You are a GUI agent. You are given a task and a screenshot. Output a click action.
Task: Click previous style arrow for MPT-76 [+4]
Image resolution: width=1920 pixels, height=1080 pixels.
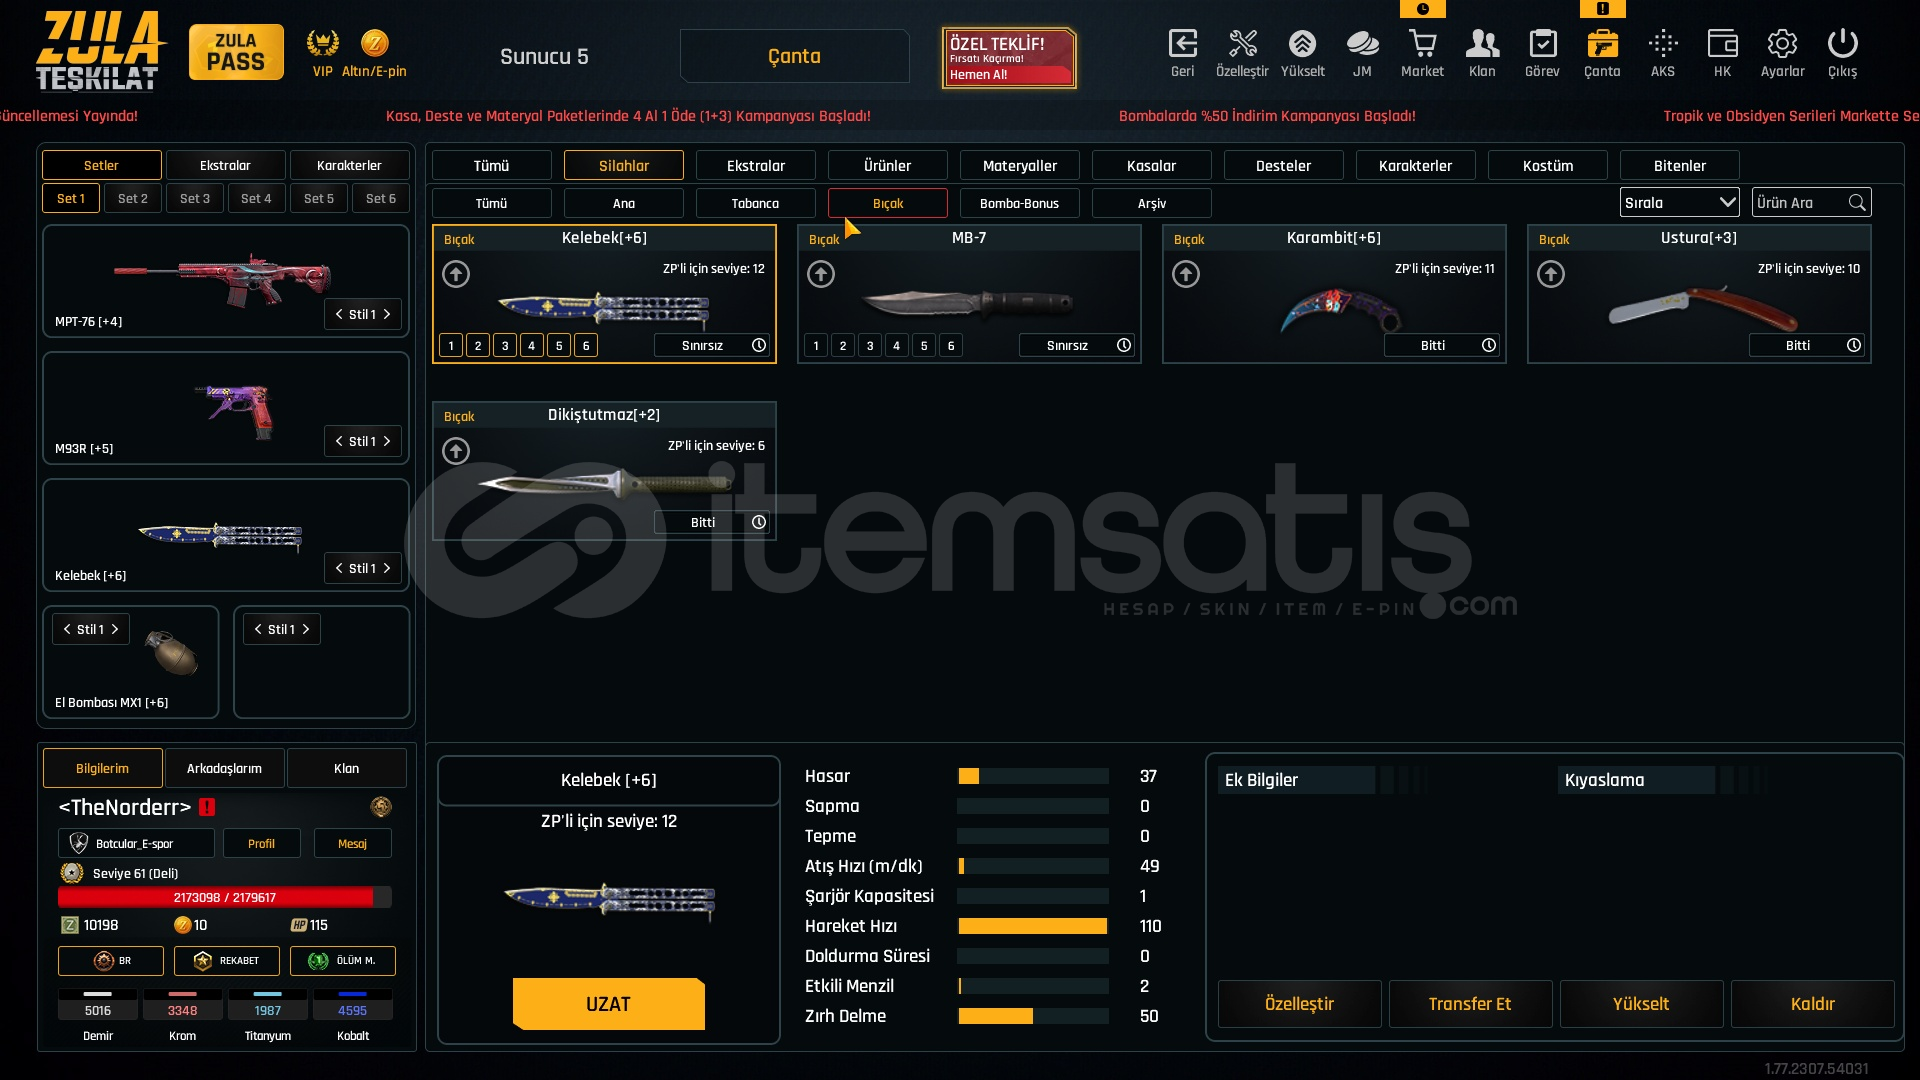[339, 314]
